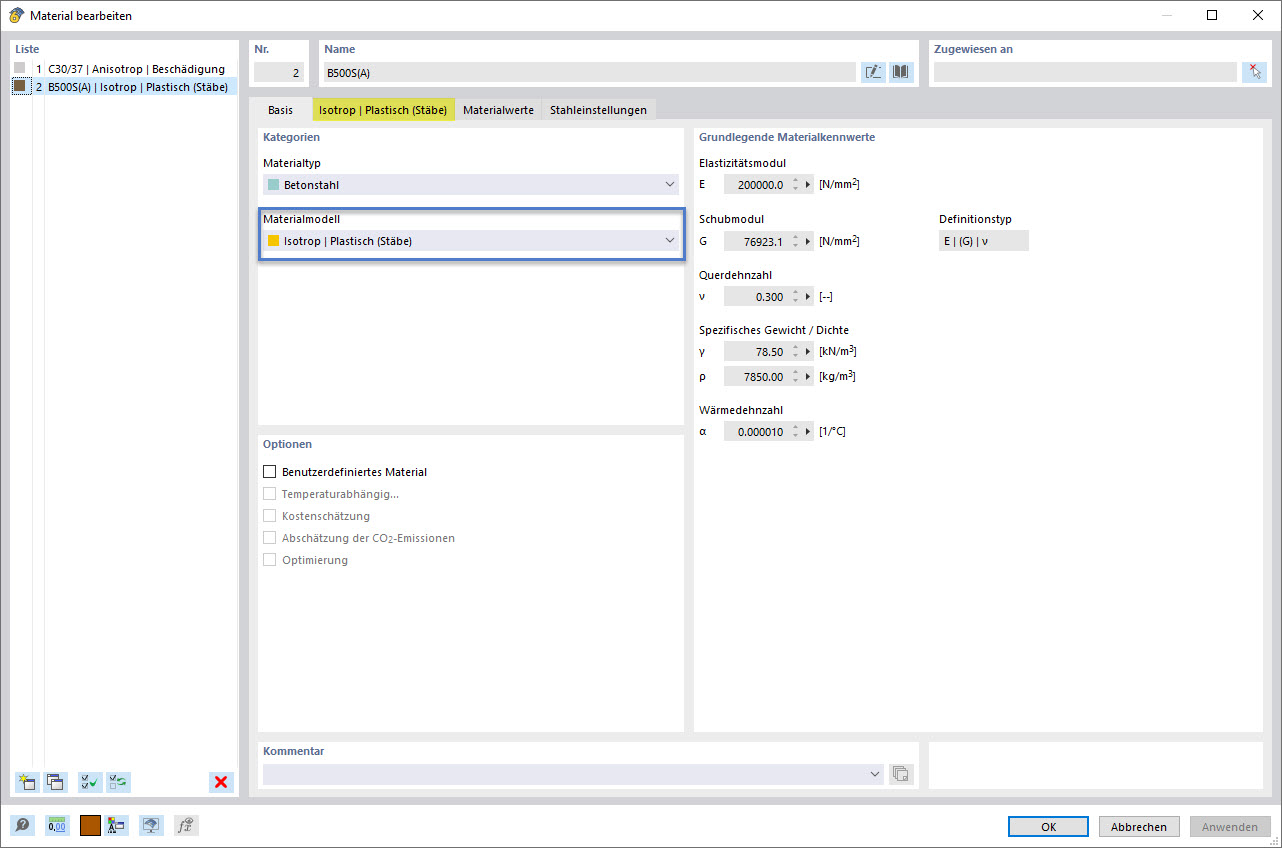
Task: Open the Materialtyp Betonstahl dropdown
Action: tap(471, 185)
